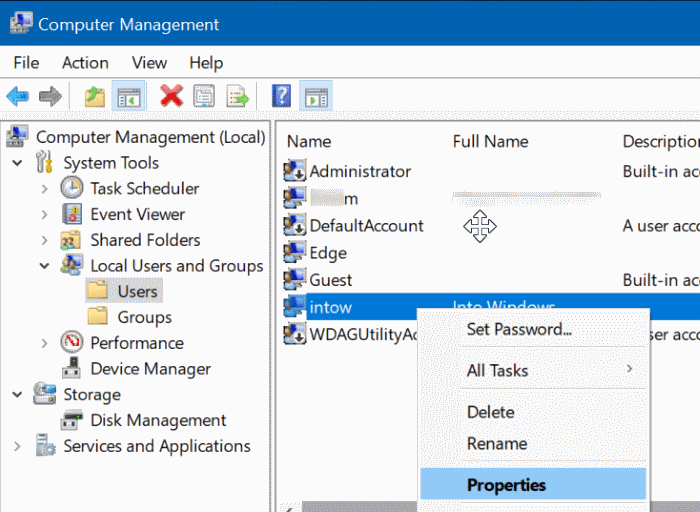Open the Action menu
Image resolution: width=700 pixels, height=512 pixels.
[x=85, y=62]
